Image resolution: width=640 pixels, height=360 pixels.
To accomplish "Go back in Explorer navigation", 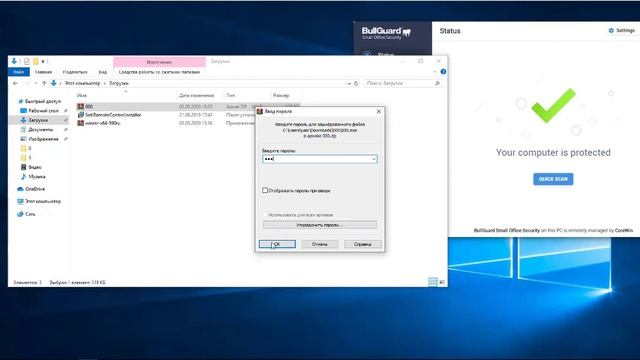I will pos(15,83).
